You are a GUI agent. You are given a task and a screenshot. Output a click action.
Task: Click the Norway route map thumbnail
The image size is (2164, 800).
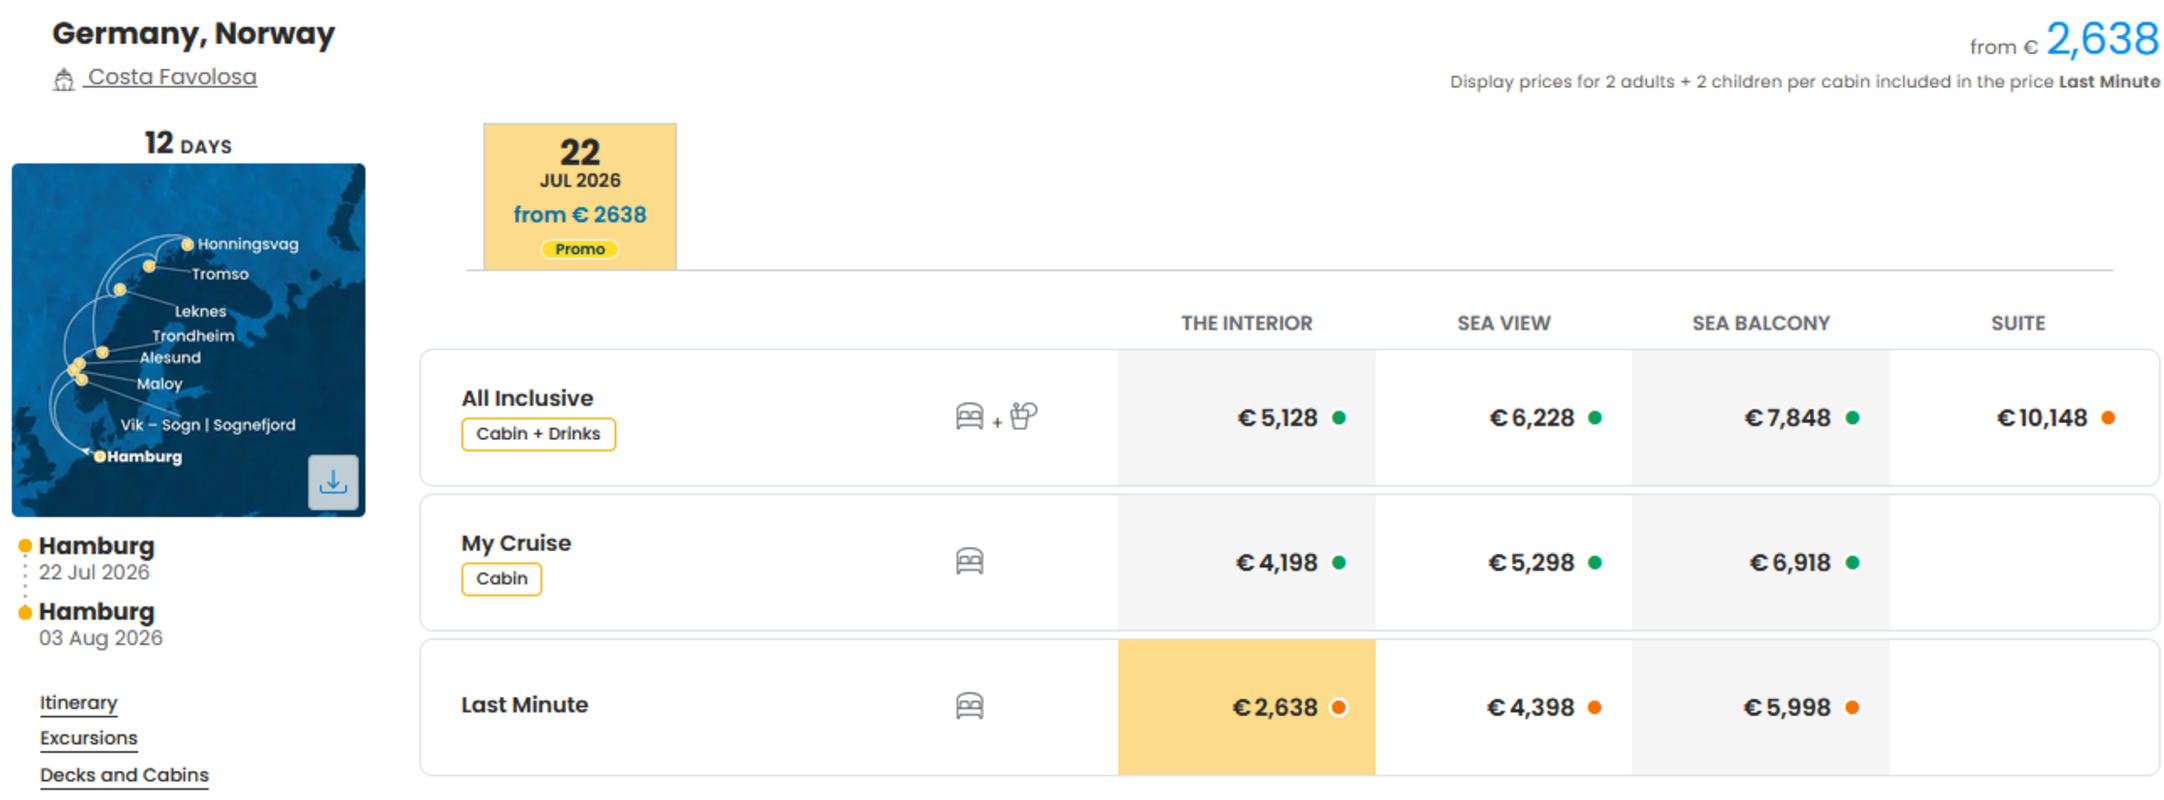[188, 340]
